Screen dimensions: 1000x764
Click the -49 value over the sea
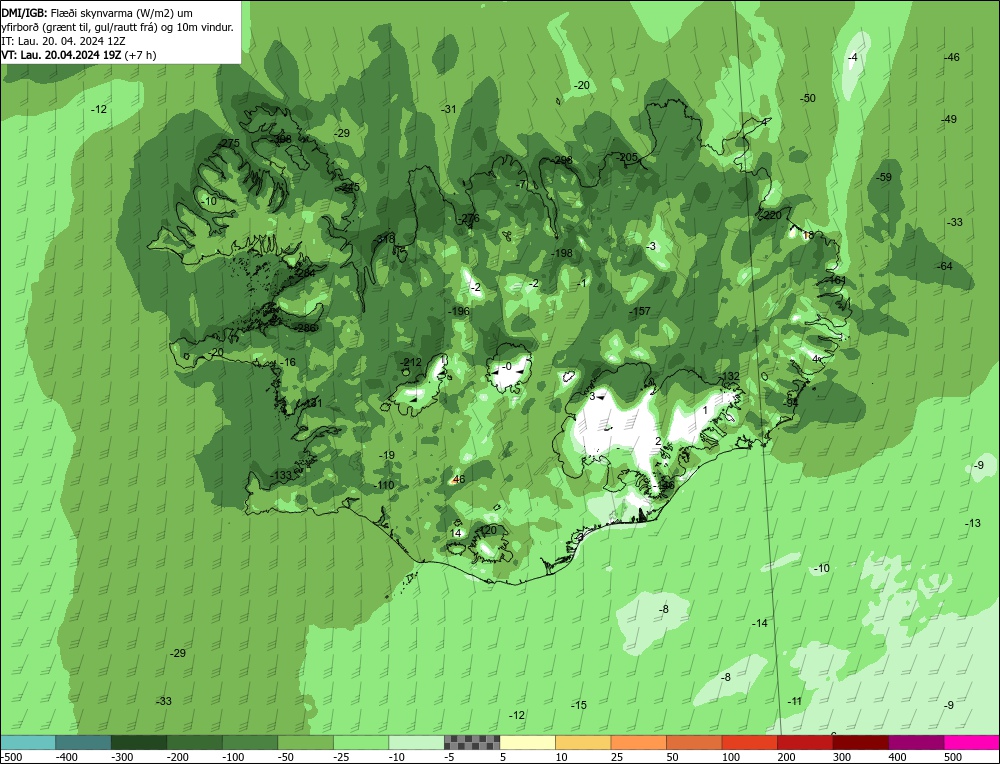click(949, 119)
